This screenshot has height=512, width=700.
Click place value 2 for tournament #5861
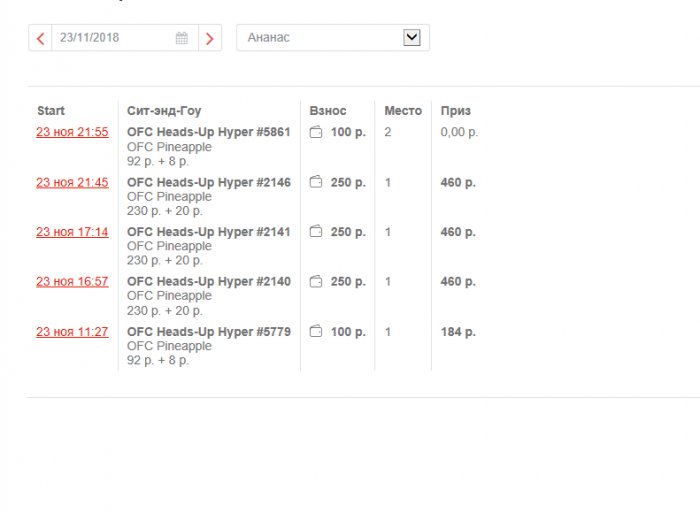(388, 132)
